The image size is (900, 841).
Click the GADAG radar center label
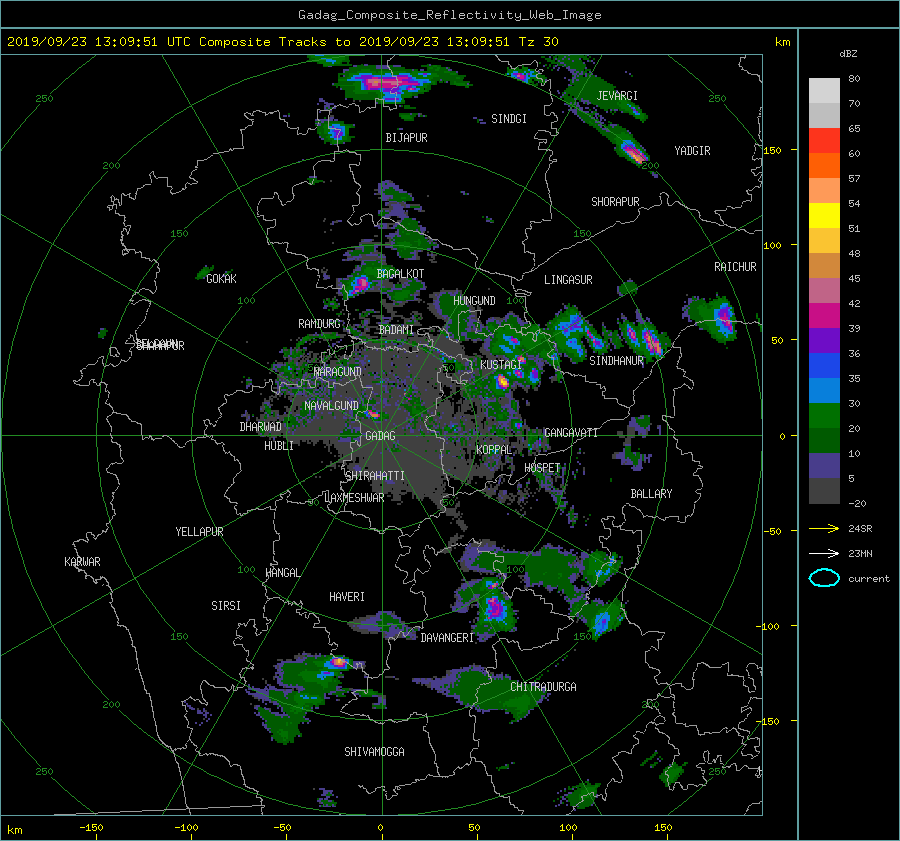click(380, 436)
